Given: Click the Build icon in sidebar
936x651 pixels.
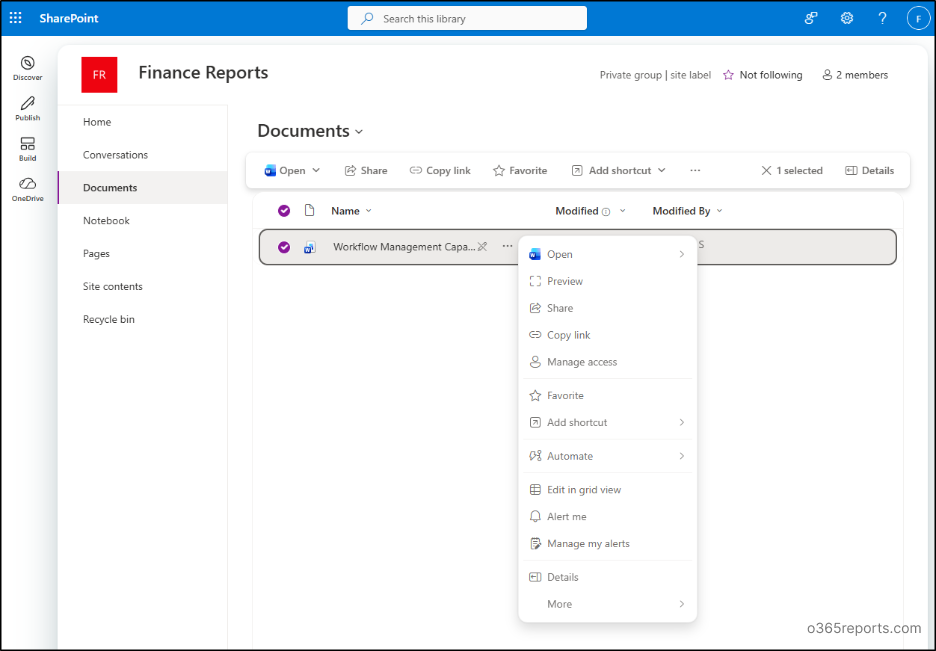Looking at the screenshot, I should 27,148.
